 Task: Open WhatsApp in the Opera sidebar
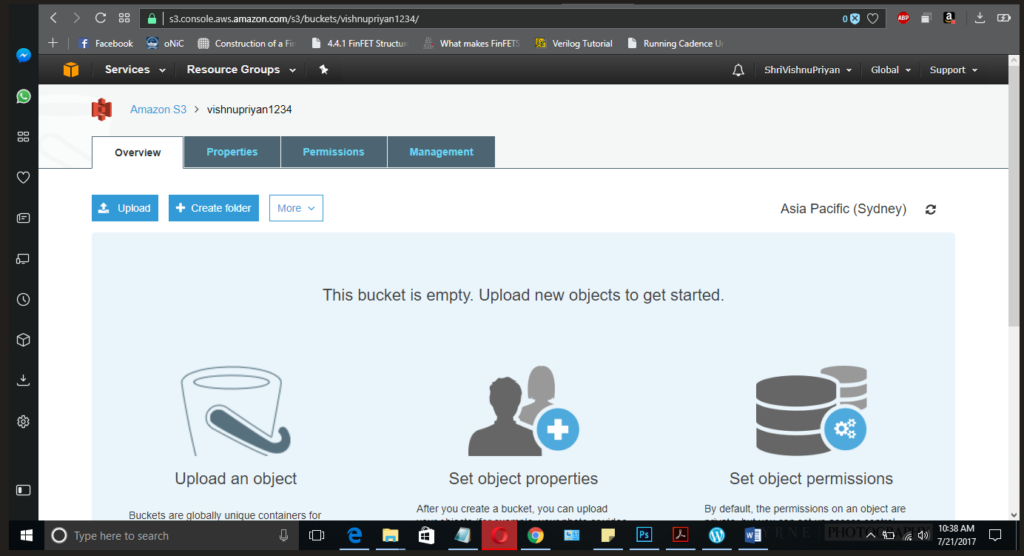pyautogui.click(x=23, y=97)
